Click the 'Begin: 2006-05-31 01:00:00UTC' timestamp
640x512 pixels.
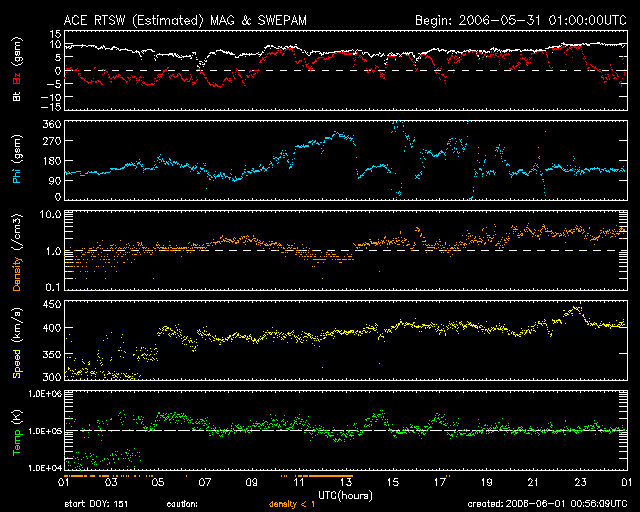(x=521, y=20)
